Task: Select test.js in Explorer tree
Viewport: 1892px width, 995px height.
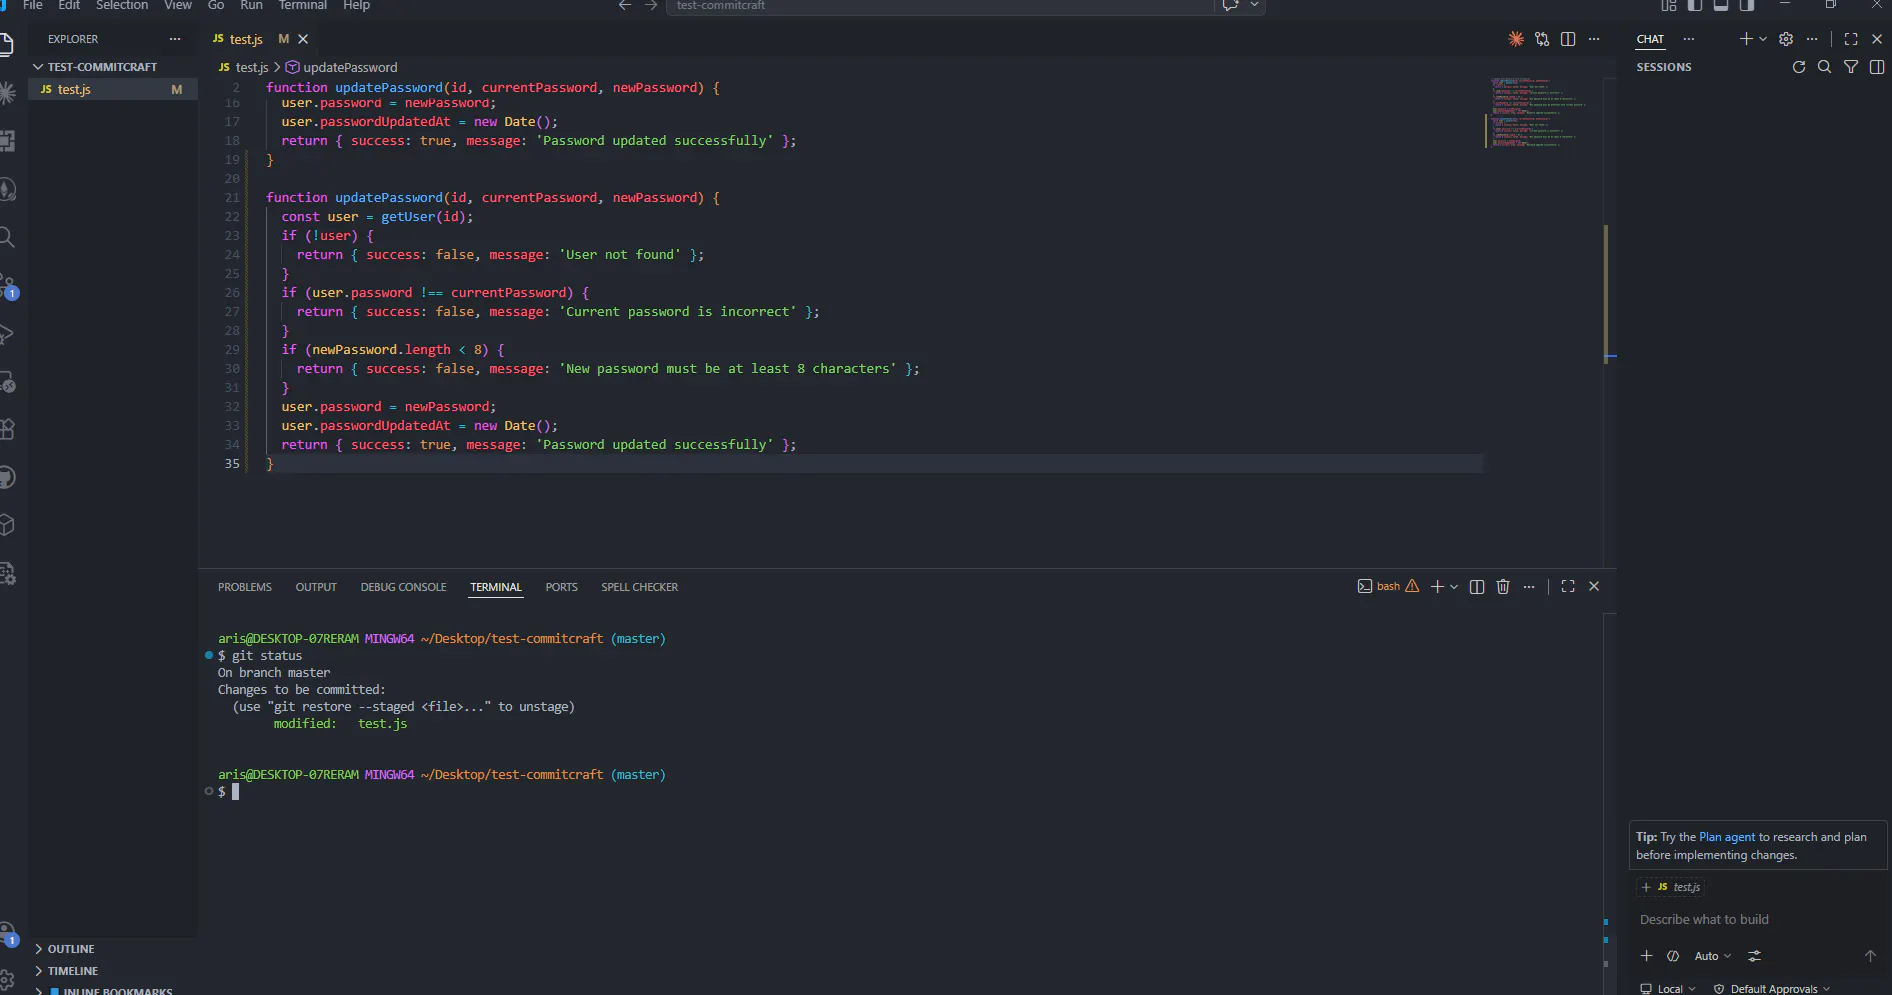Action: click(x=113, y=89)
